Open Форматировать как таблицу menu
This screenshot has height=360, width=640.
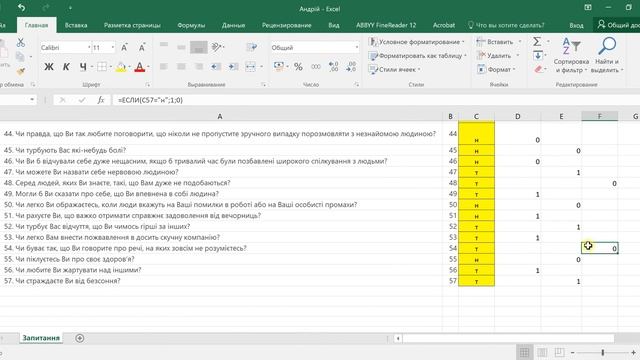click(x=418, y=56)
